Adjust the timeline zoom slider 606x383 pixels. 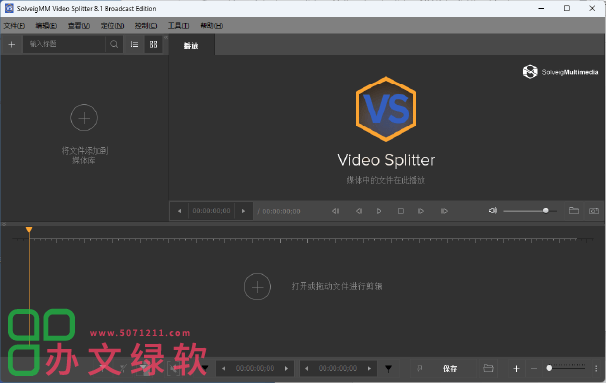tap(566, 368)
